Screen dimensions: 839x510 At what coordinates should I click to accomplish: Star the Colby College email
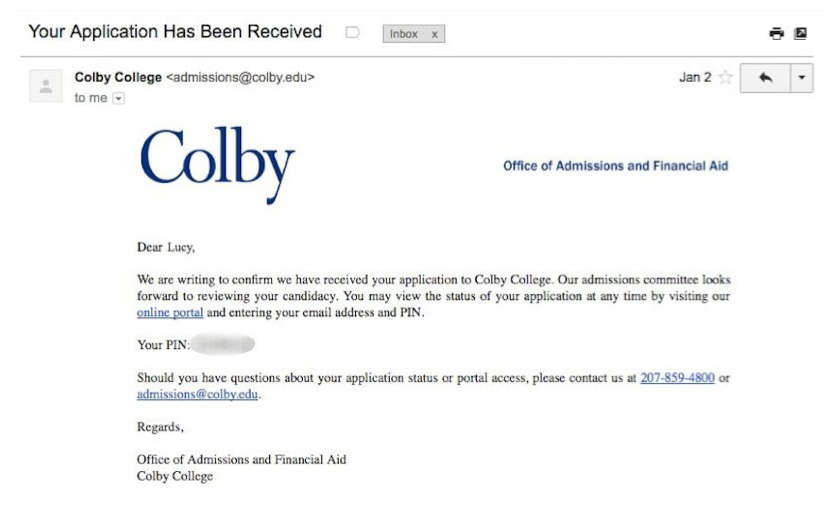726,78
